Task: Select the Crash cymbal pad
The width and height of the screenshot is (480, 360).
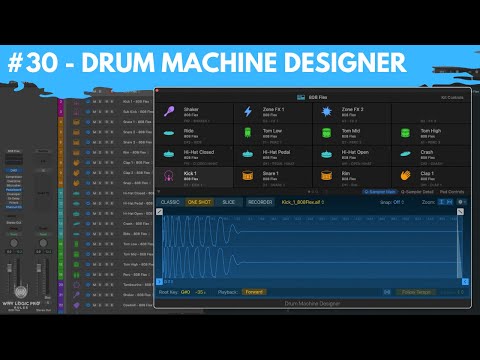Action: (431, 156)
